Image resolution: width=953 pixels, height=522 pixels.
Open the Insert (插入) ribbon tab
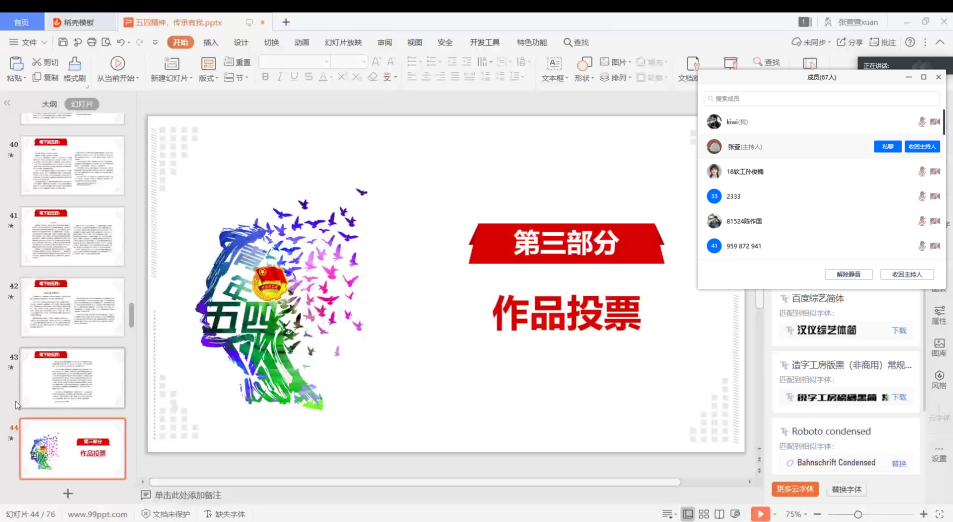pos(210,43)
